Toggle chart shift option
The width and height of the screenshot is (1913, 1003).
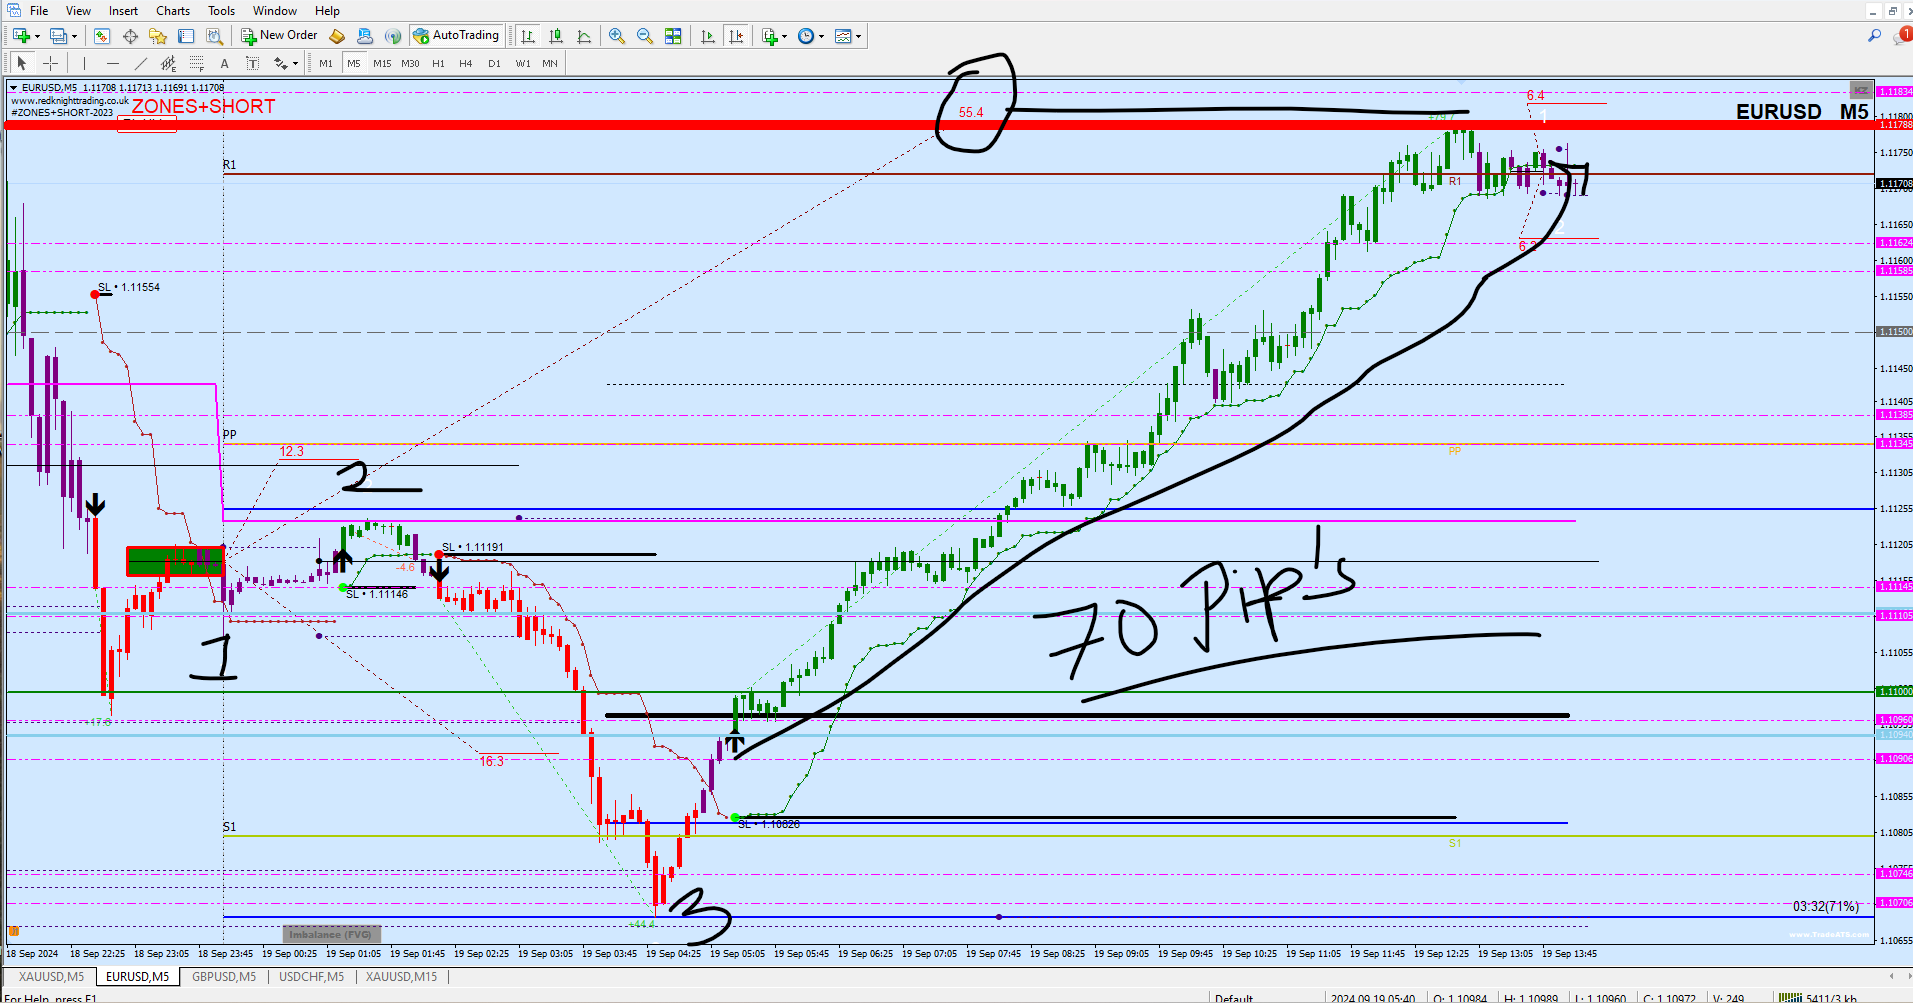[x=737, y=36]
